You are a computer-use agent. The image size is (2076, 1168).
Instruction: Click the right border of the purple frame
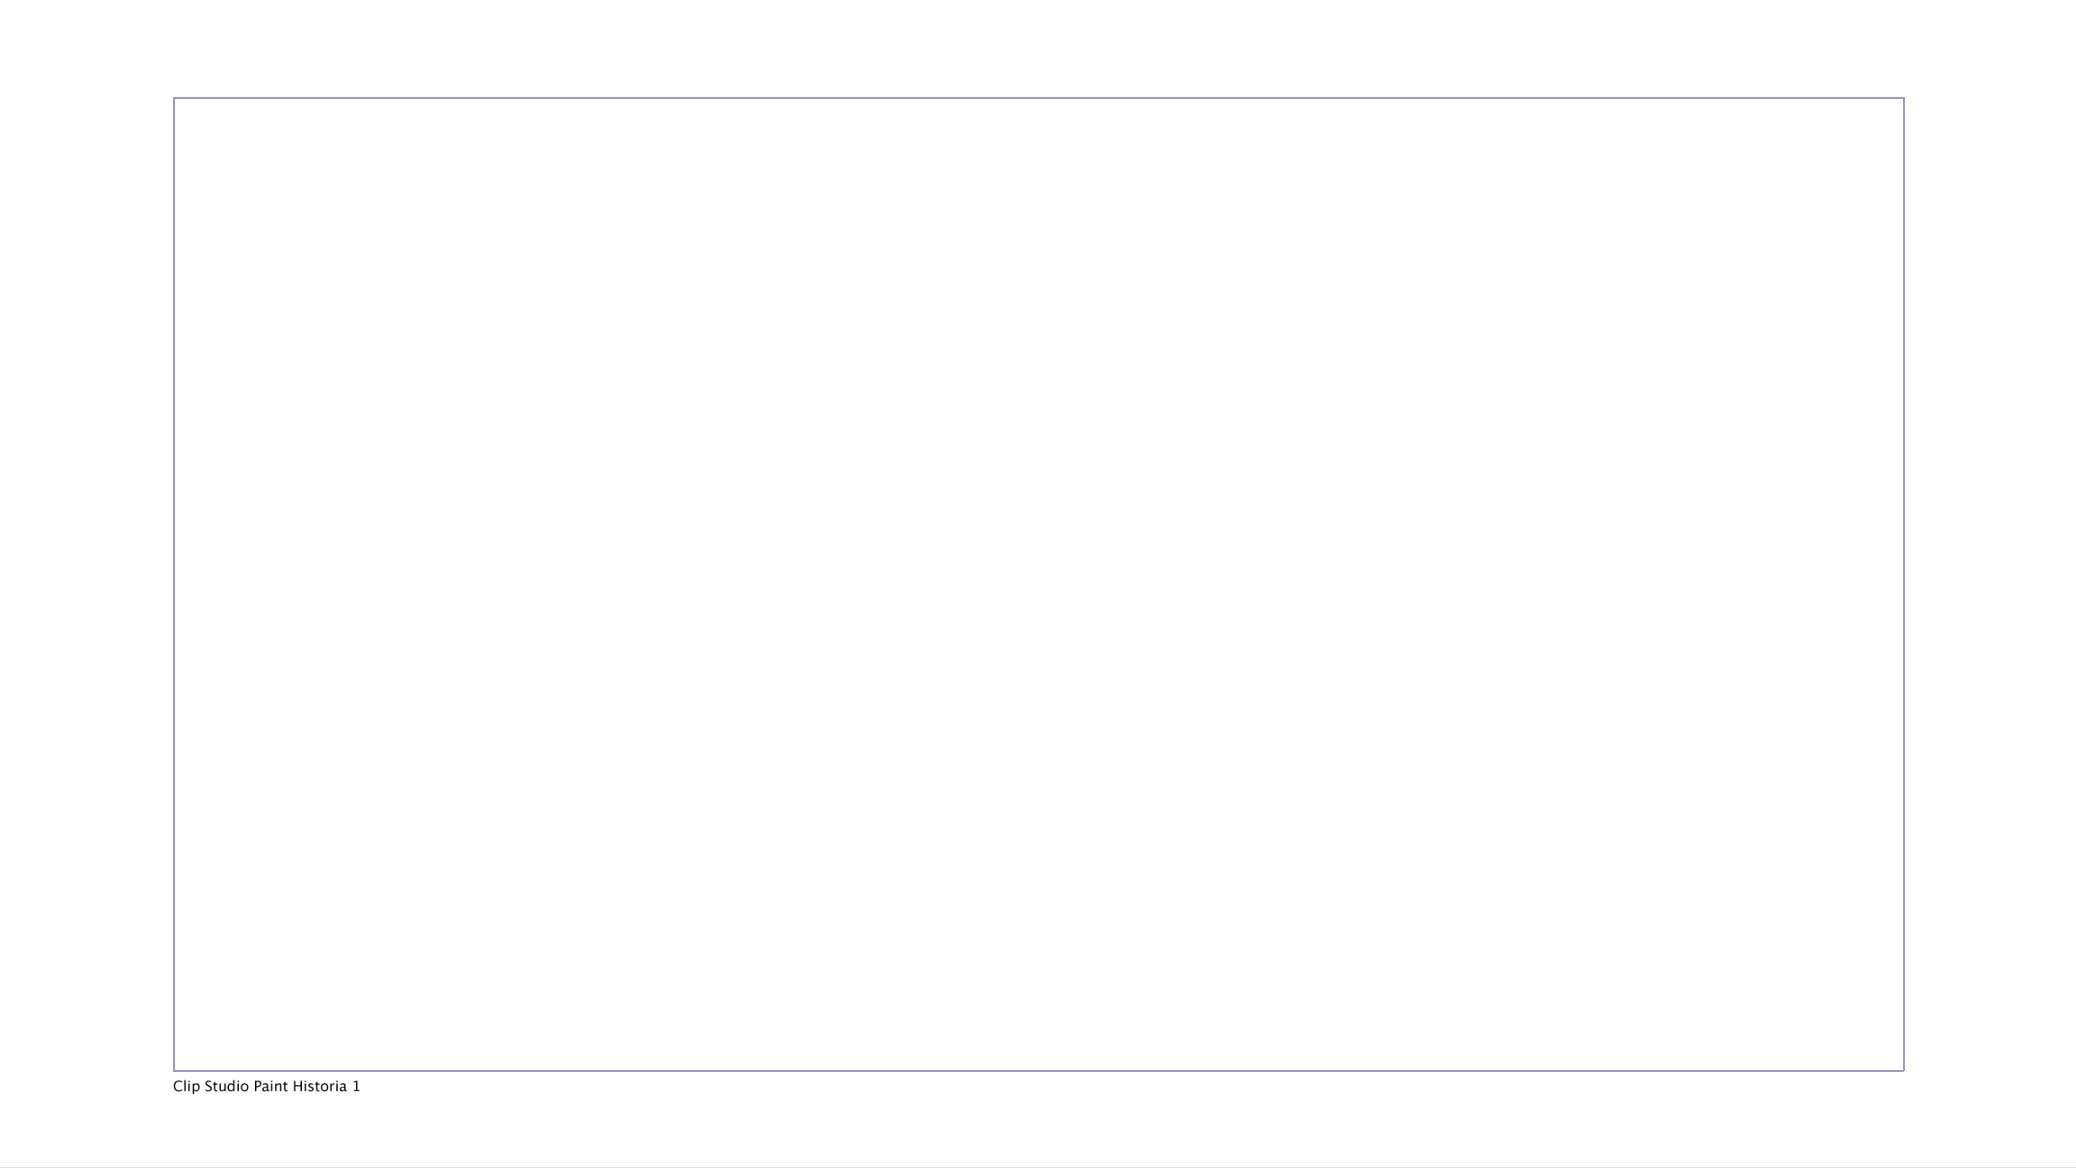pyautogui.click(x=1904, y=584)
